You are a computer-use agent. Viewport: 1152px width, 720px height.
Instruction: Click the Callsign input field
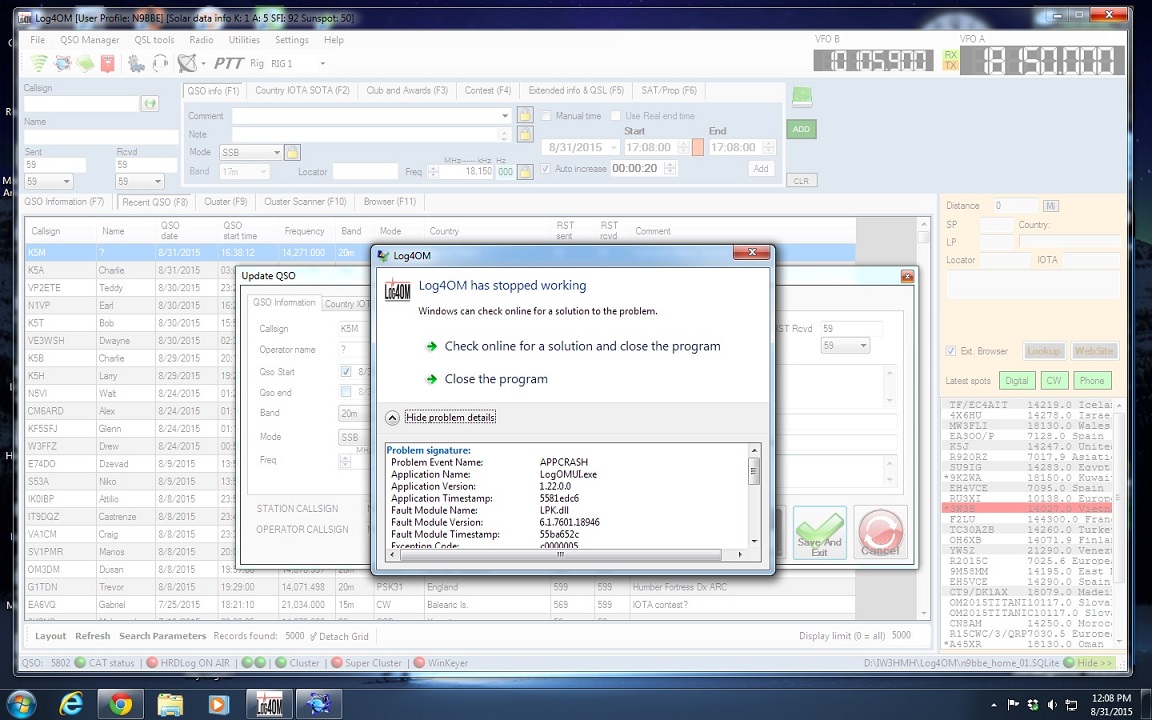pos(81,104)
